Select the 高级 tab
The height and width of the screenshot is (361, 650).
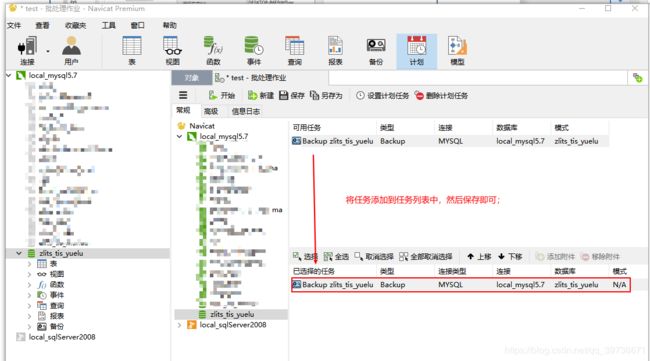pos(211,111)
